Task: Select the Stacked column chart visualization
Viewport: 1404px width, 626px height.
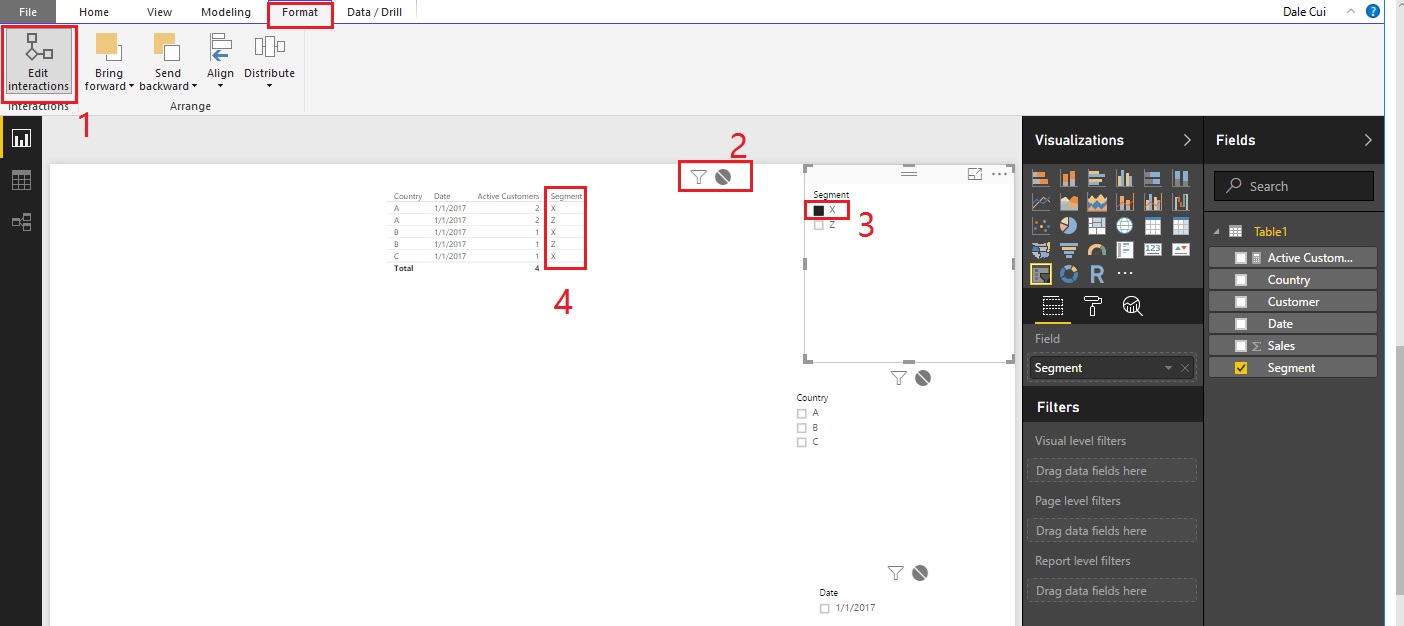Action: click(1068, 178)
